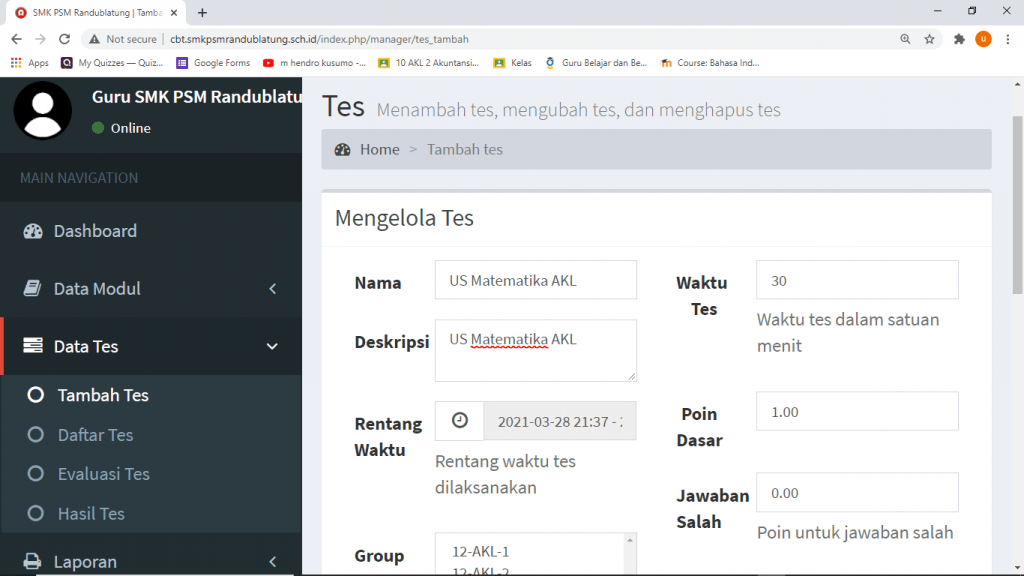Close the SMK PSM Randublatung tab
The width and height of the screenshot is (1024, 576).
tap(174, 12)
